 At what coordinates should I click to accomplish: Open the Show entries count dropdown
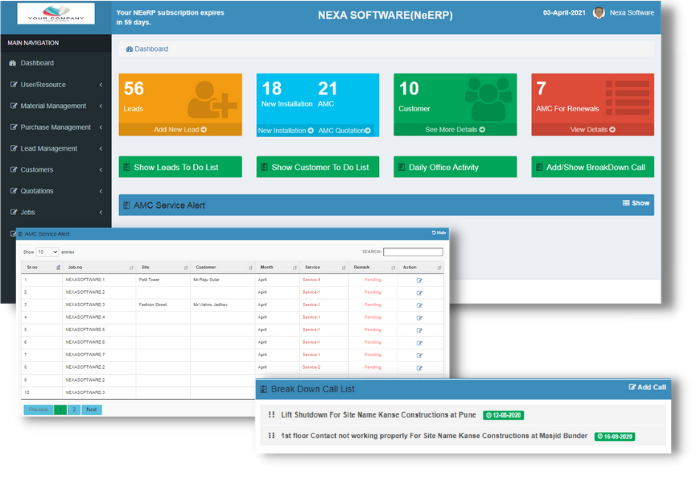[48, 252]
